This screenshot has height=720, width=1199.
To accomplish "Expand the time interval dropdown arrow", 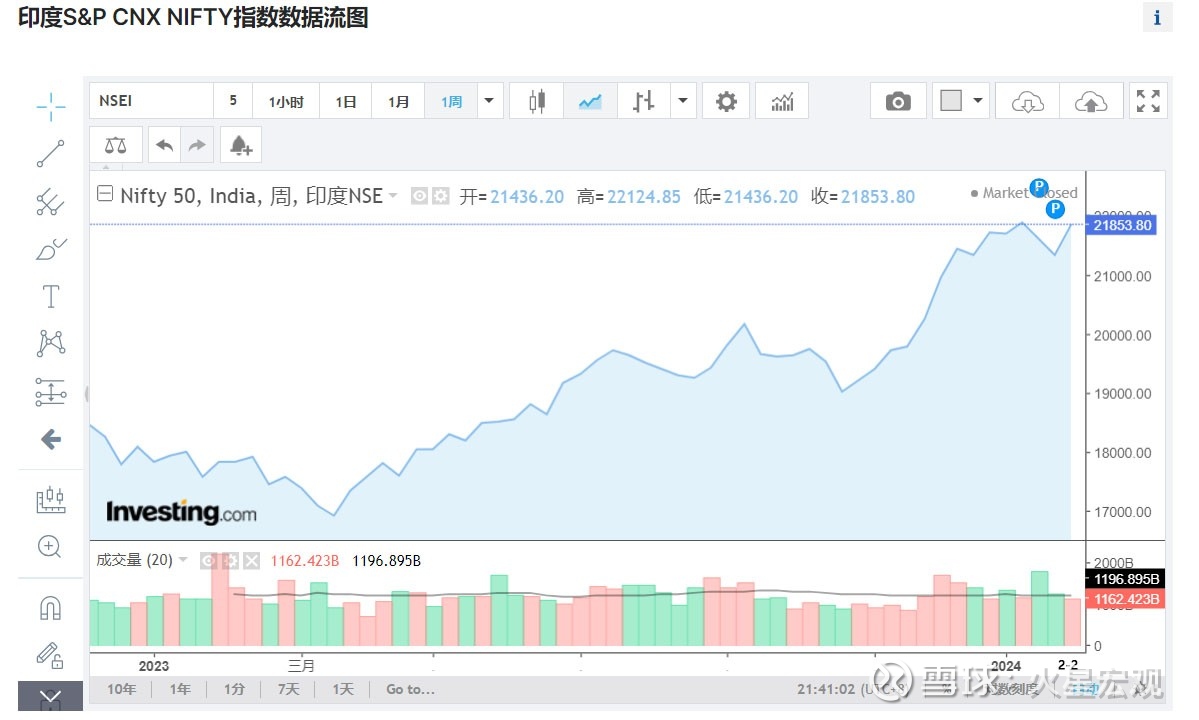I will (x=488, y=101).
